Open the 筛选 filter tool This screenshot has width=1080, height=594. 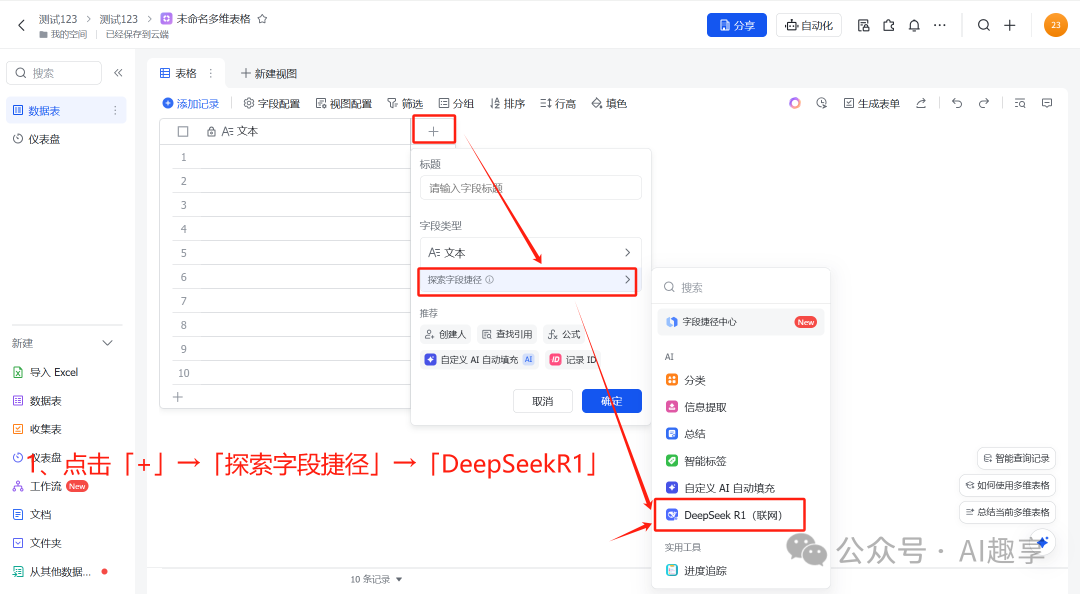click(x=405, y=103)
